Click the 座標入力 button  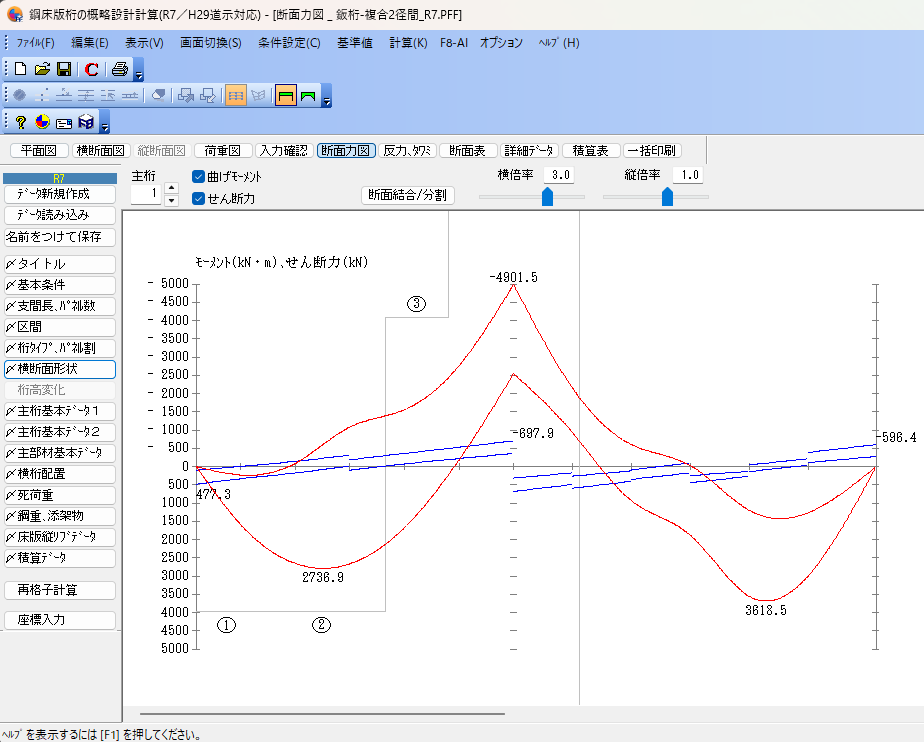point(60,620)
